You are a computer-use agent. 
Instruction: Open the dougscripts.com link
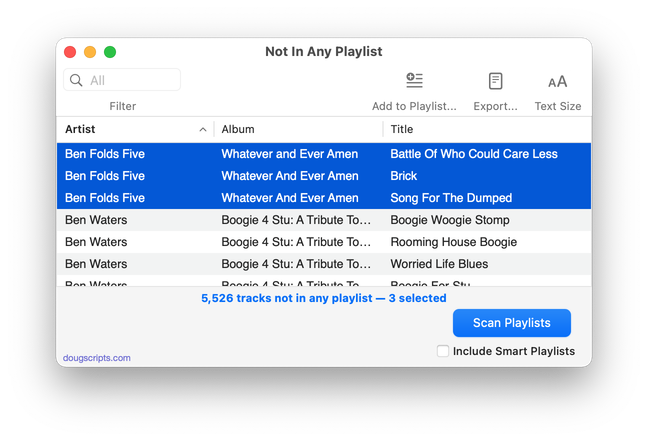pyautogui.click(x=97, y=358)
